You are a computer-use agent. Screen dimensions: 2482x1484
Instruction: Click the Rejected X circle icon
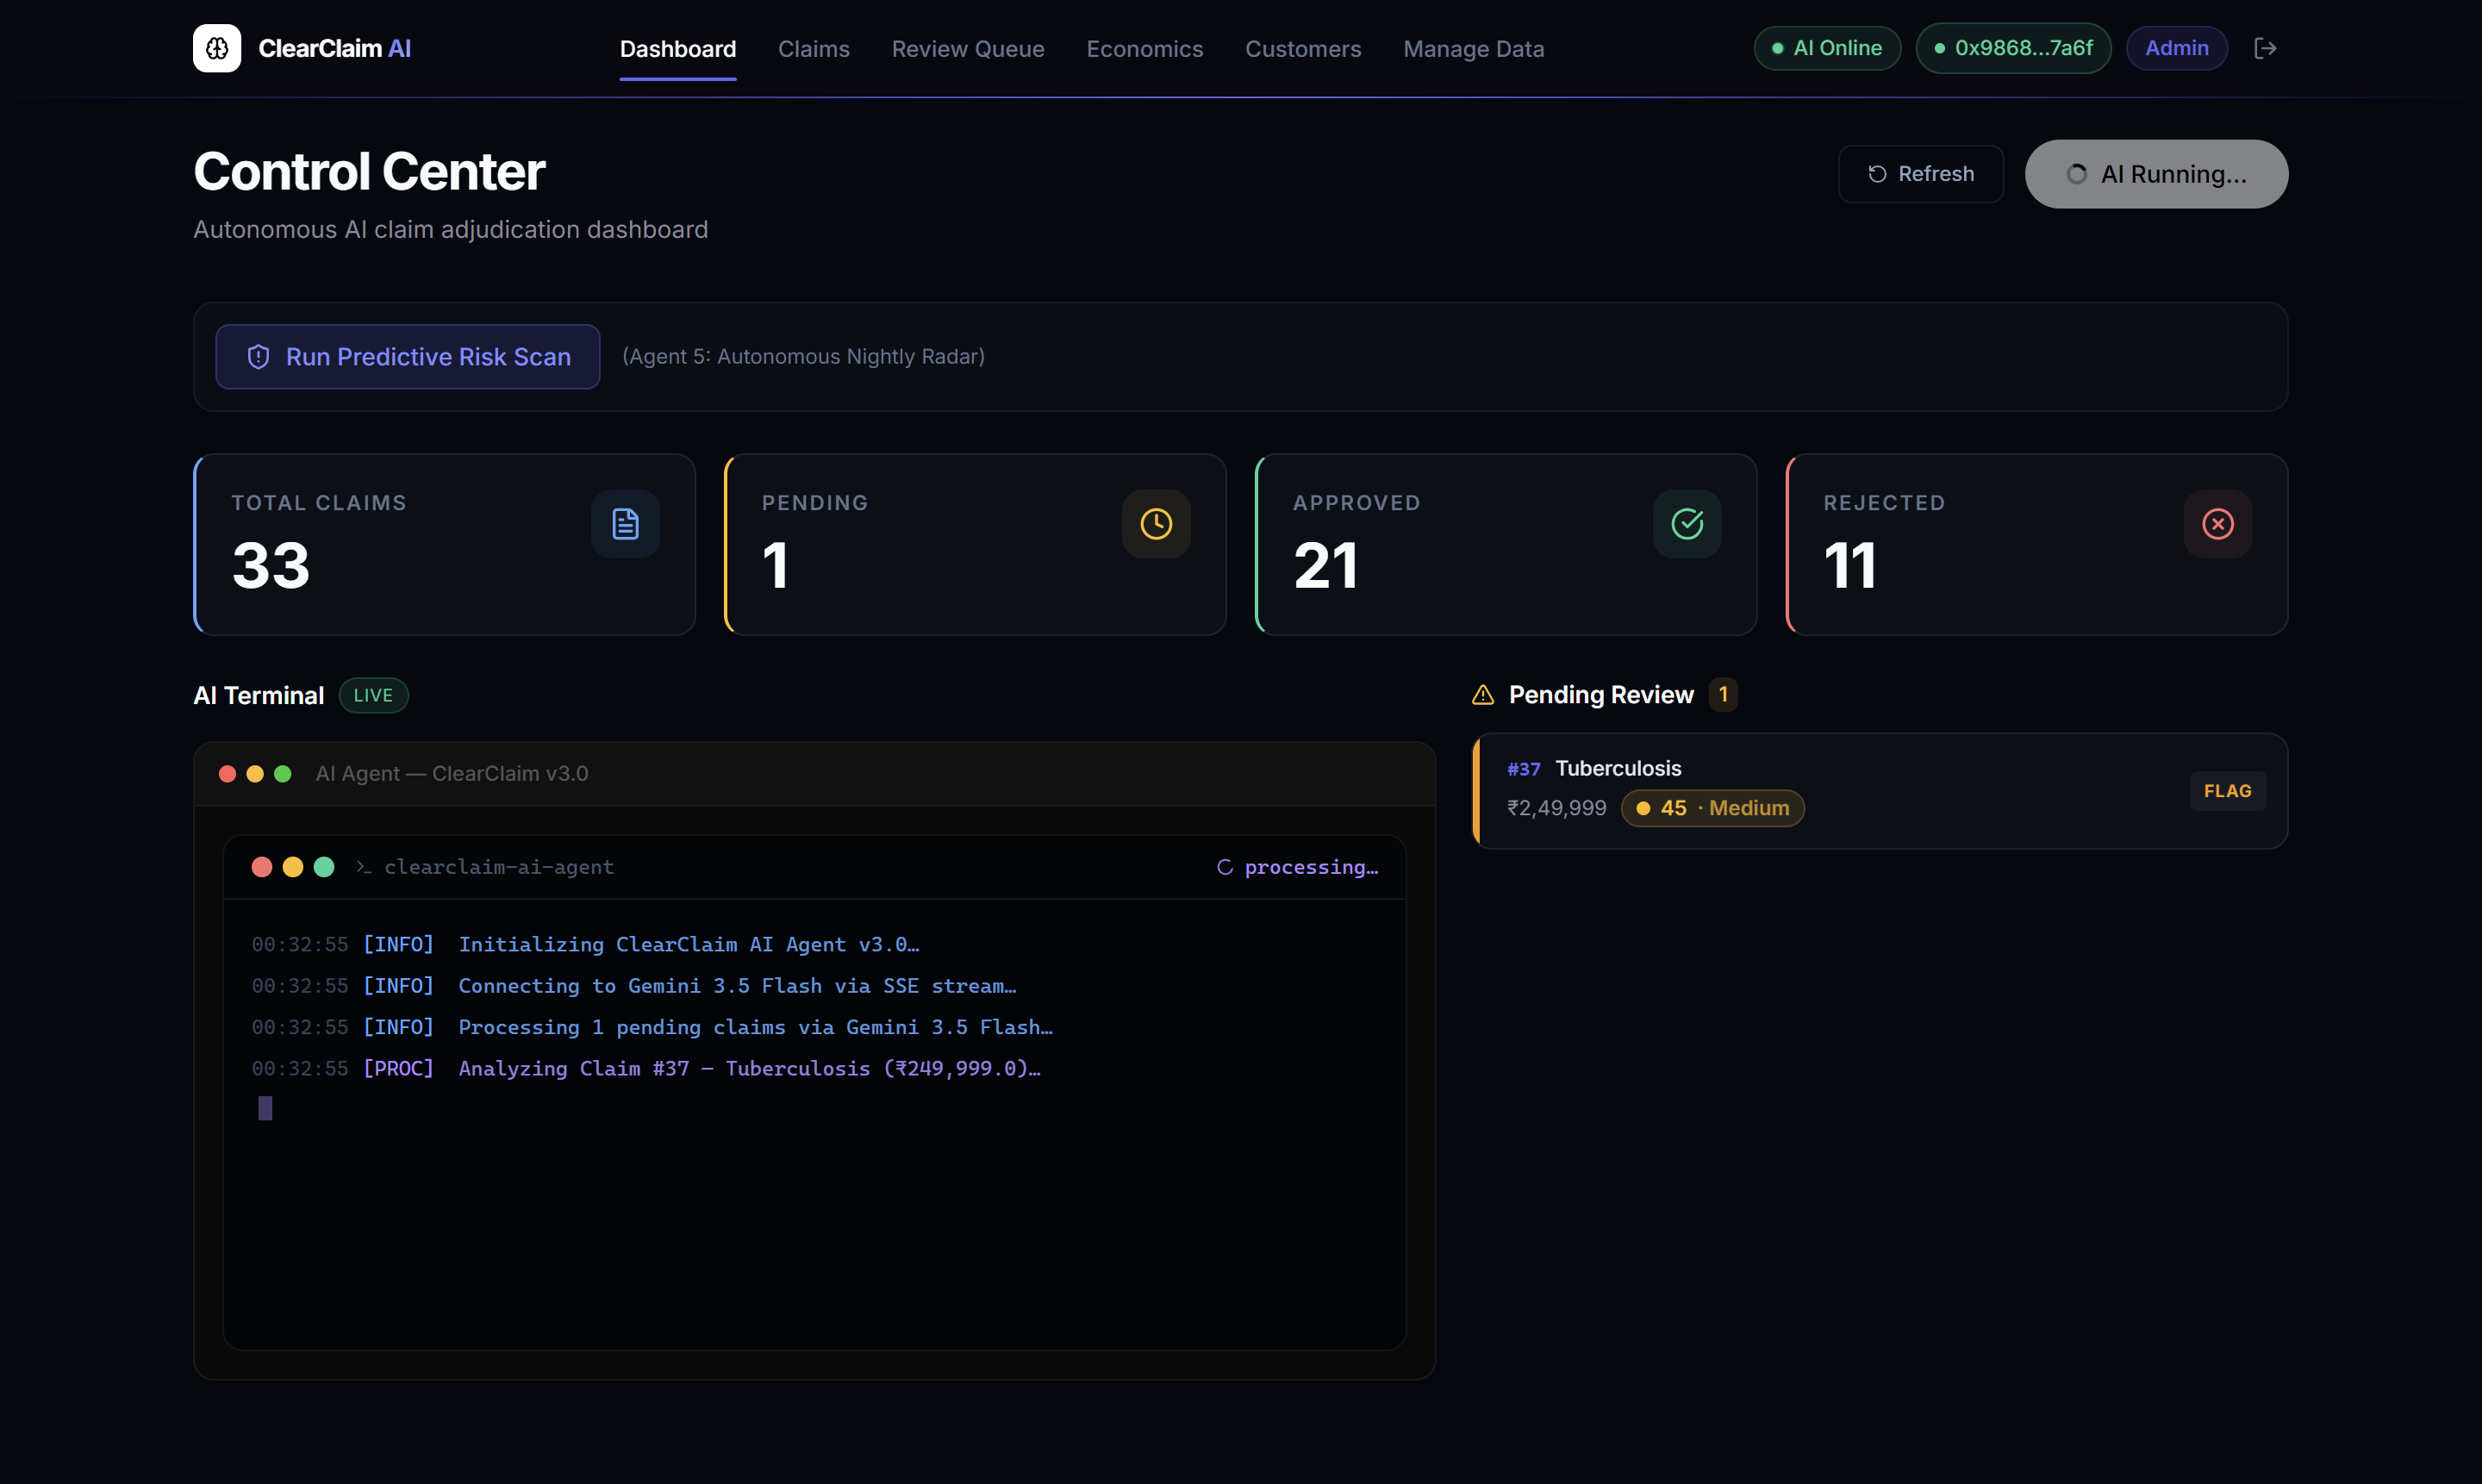point(2218,524)
